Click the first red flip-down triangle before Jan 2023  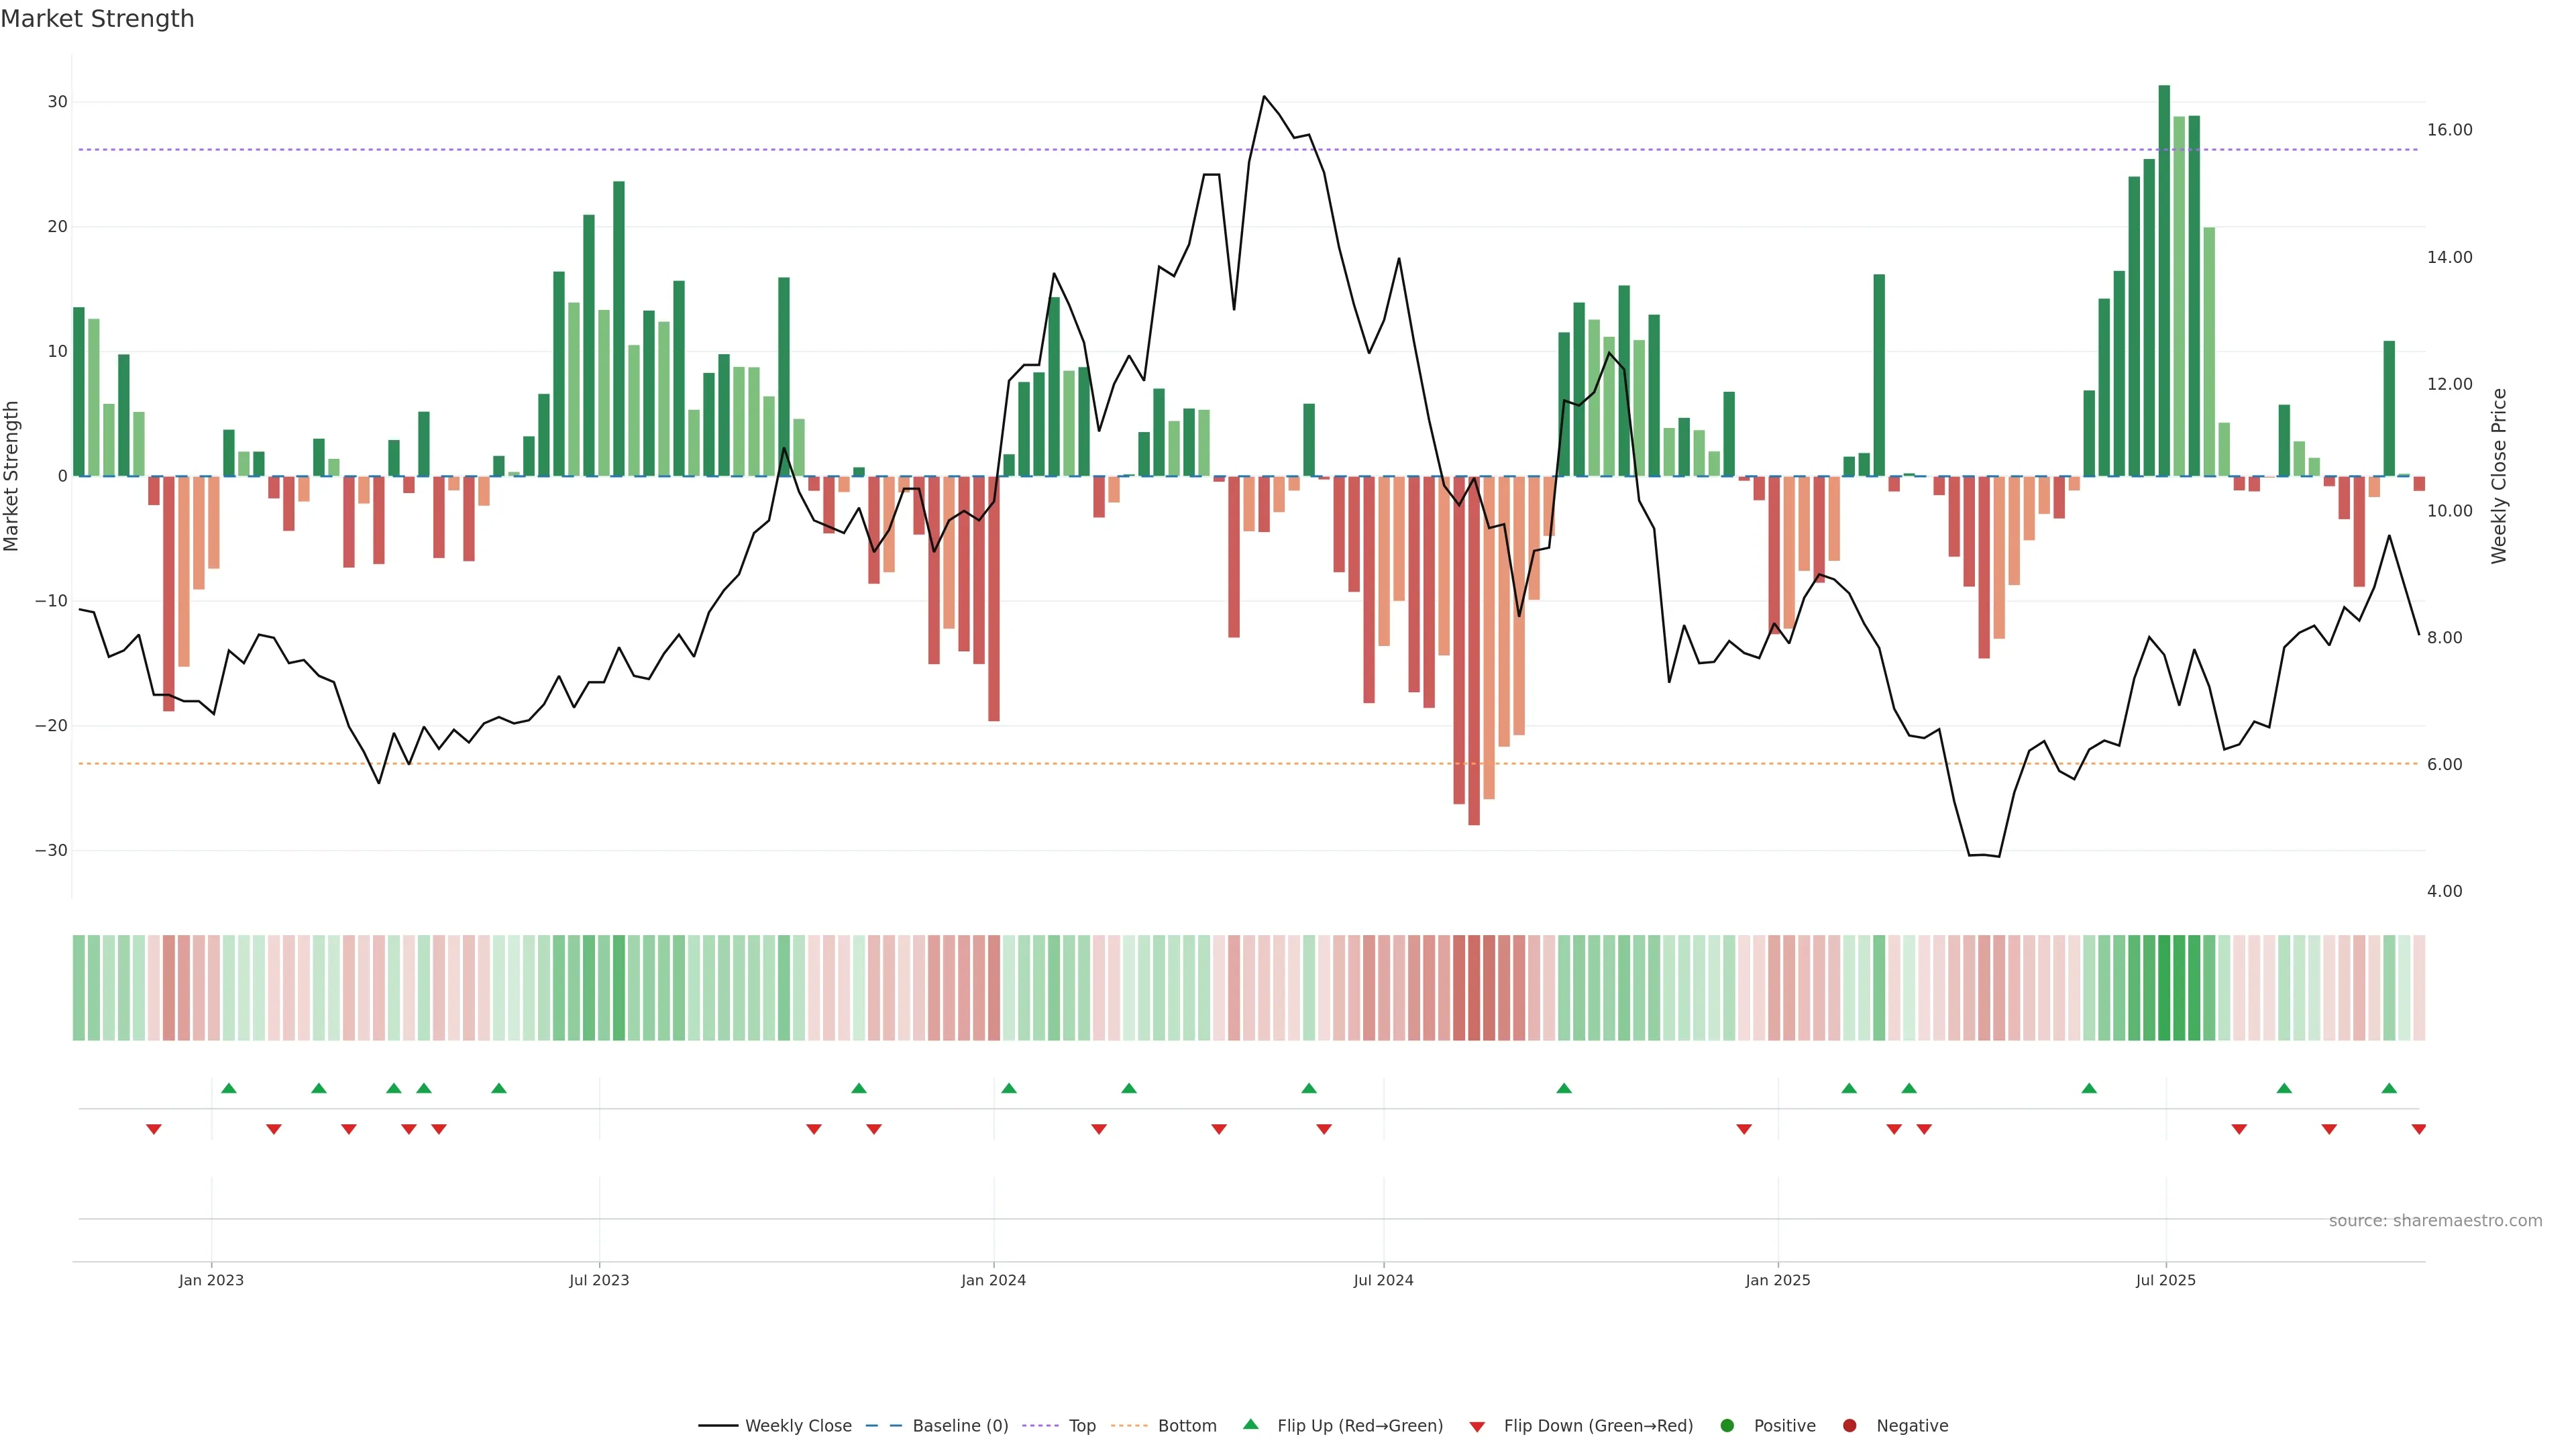(x=154, y=1129)
